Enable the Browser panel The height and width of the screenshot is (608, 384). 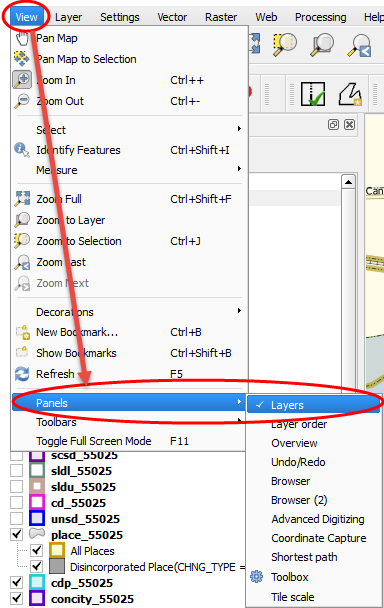(313, 481)
